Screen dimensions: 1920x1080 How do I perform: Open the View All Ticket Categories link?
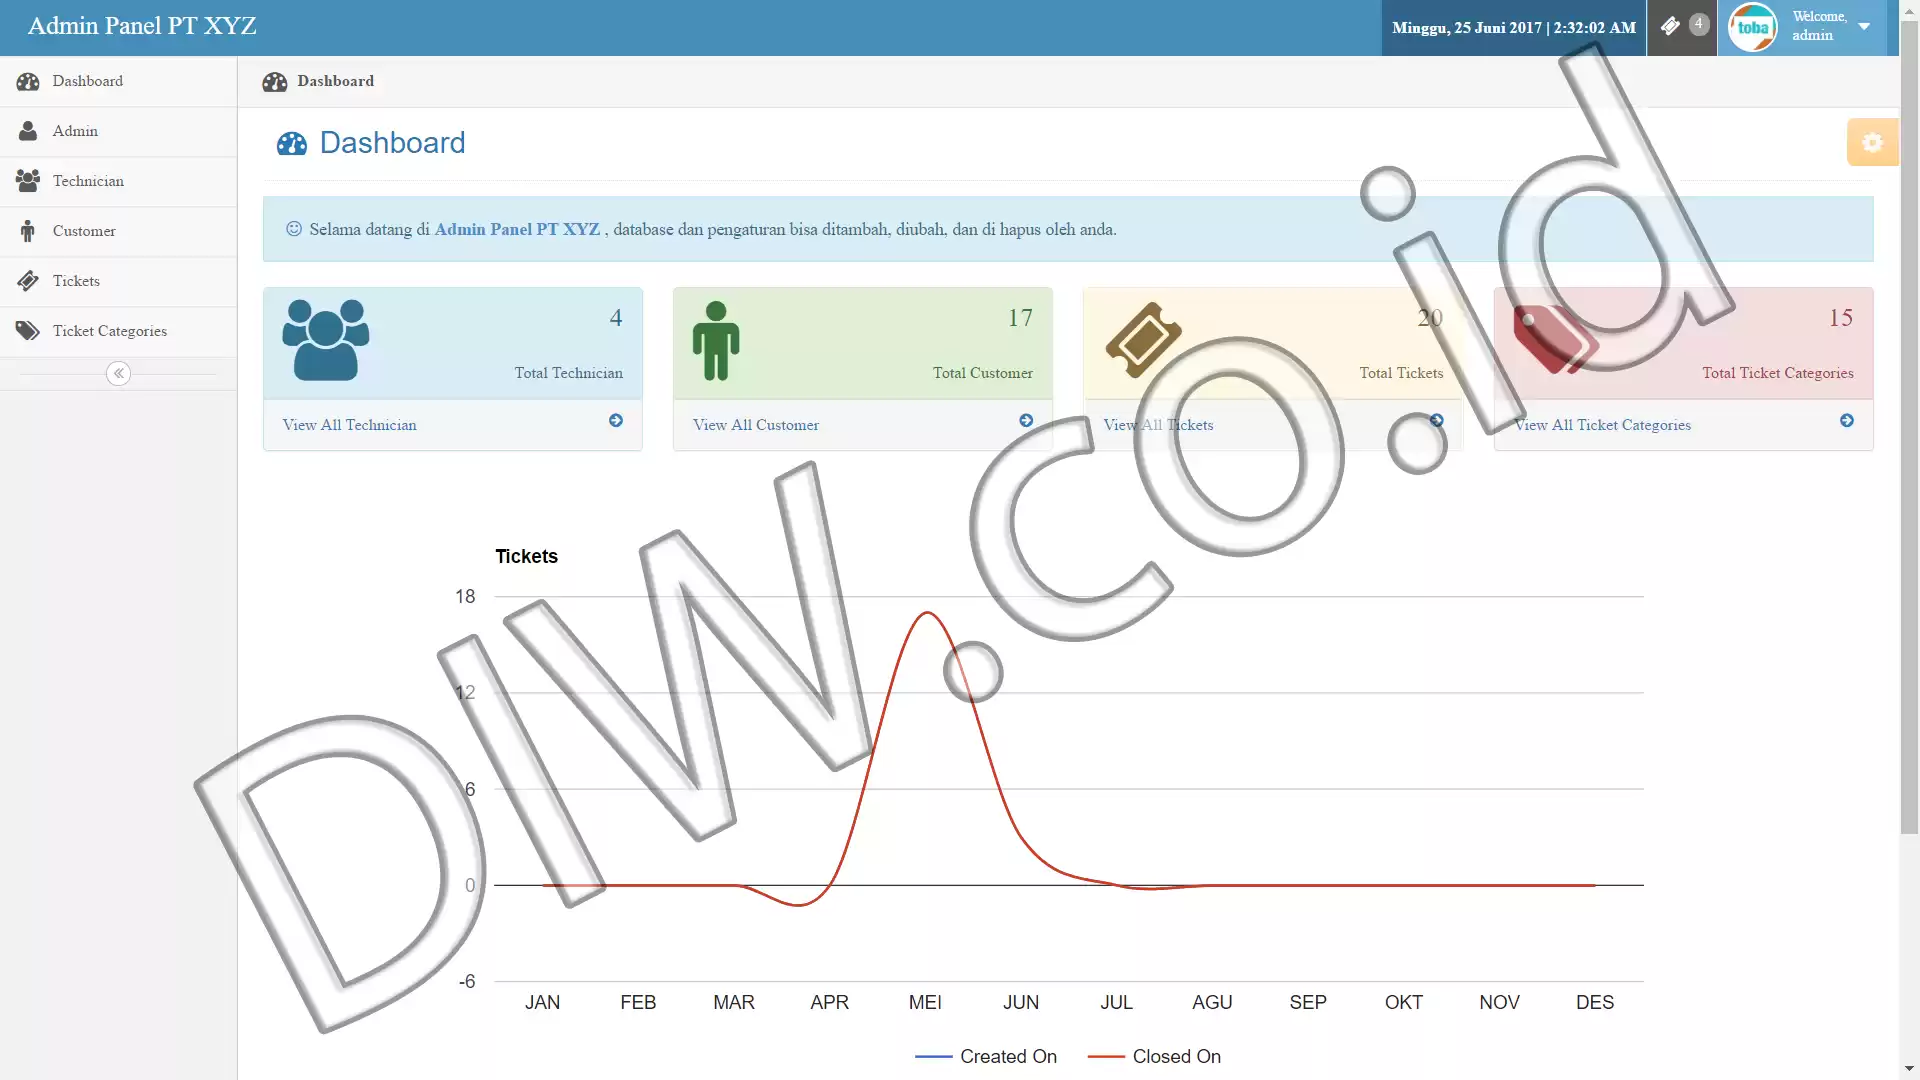click(1602, 425)
